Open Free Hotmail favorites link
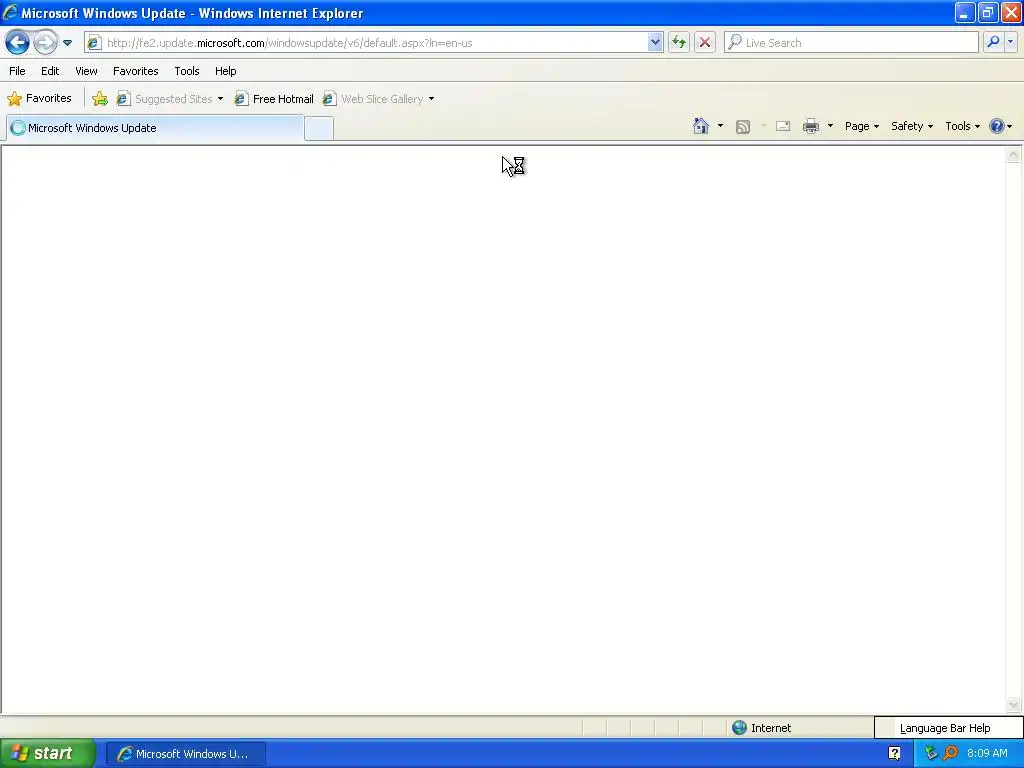This screenshot has height=768, width=1024. click(x=274, y=99)
